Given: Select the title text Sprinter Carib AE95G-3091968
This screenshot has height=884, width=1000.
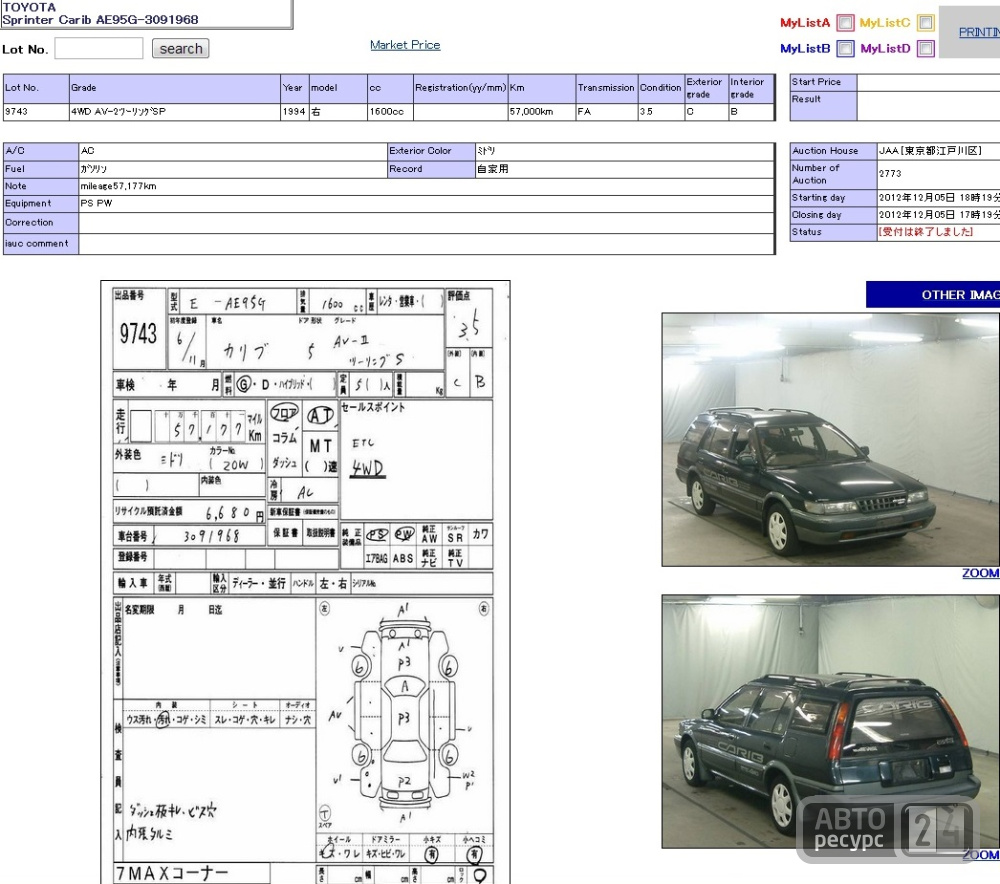Looking at the screenshot, I should 100,20.
